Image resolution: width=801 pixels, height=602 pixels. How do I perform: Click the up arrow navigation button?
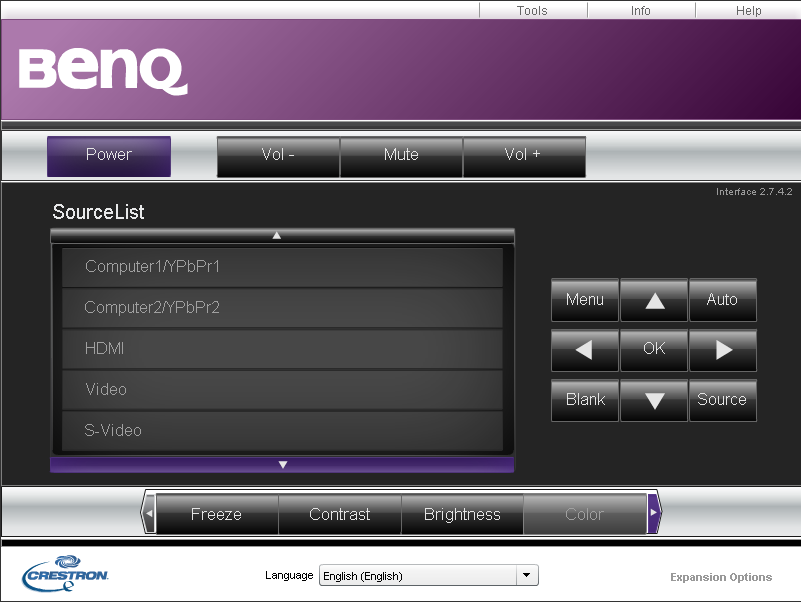click(654, 300)
